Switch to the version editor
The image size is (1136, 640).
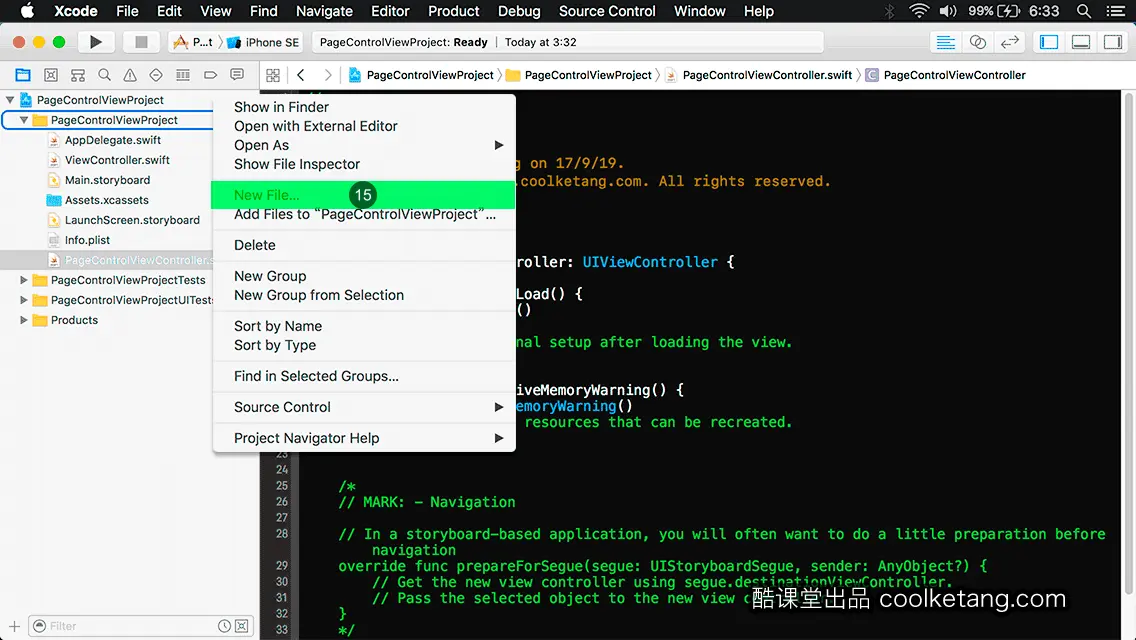click(x=1009, y=42)
